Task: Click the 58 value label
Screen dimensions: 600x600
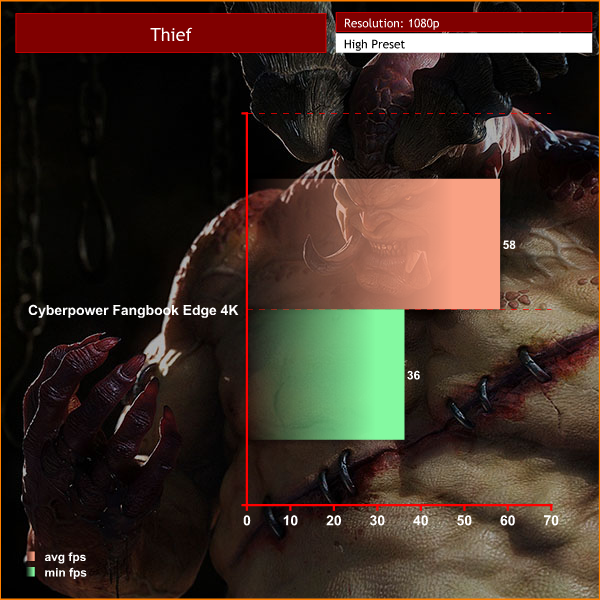Action: pyautogui.click(x=509, y=245)
